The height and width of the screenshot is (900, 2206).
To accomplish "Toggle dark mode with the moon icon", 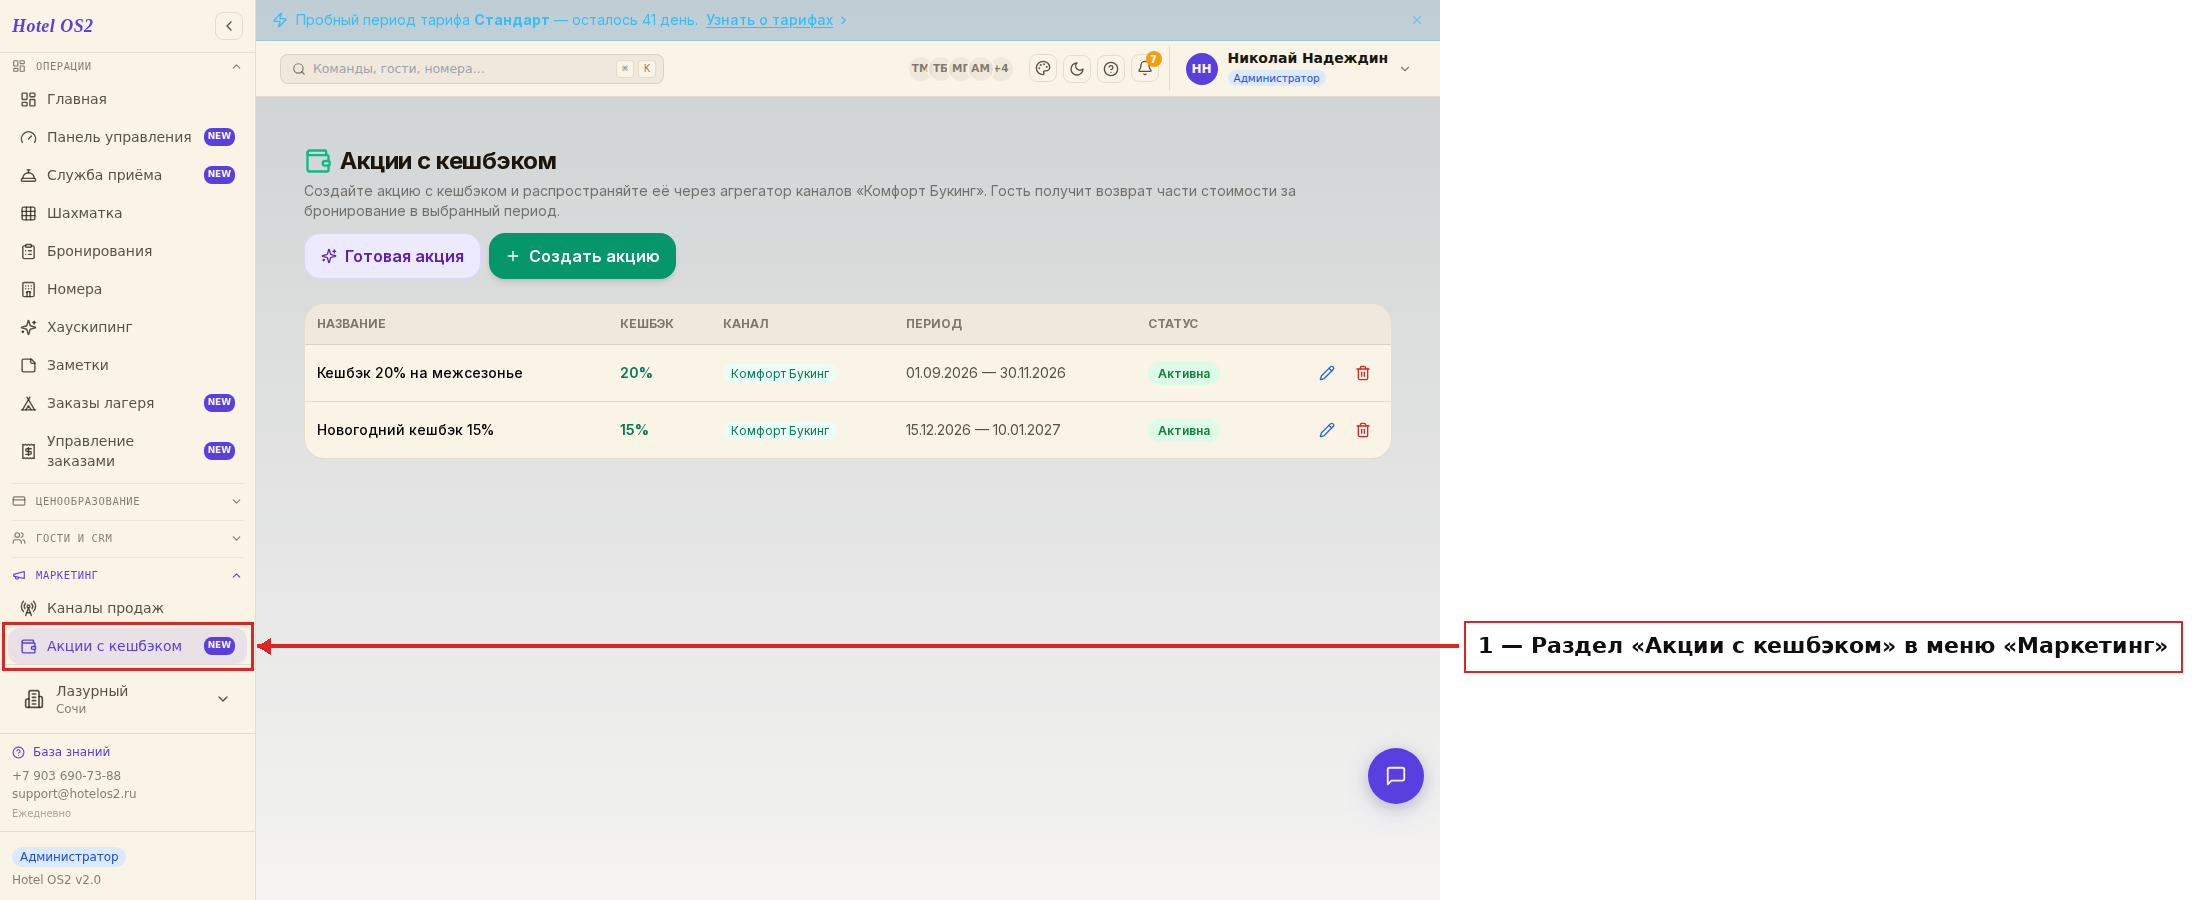I will click(x=1077, y=69).
